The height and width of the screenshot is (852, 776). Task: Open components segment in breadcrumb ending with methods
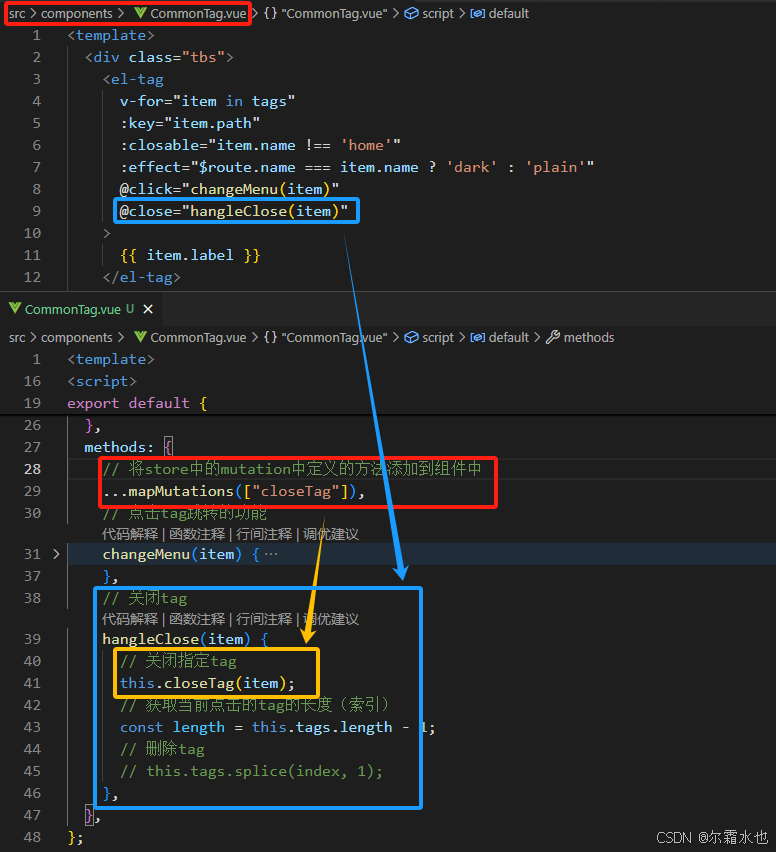point(77,337)
